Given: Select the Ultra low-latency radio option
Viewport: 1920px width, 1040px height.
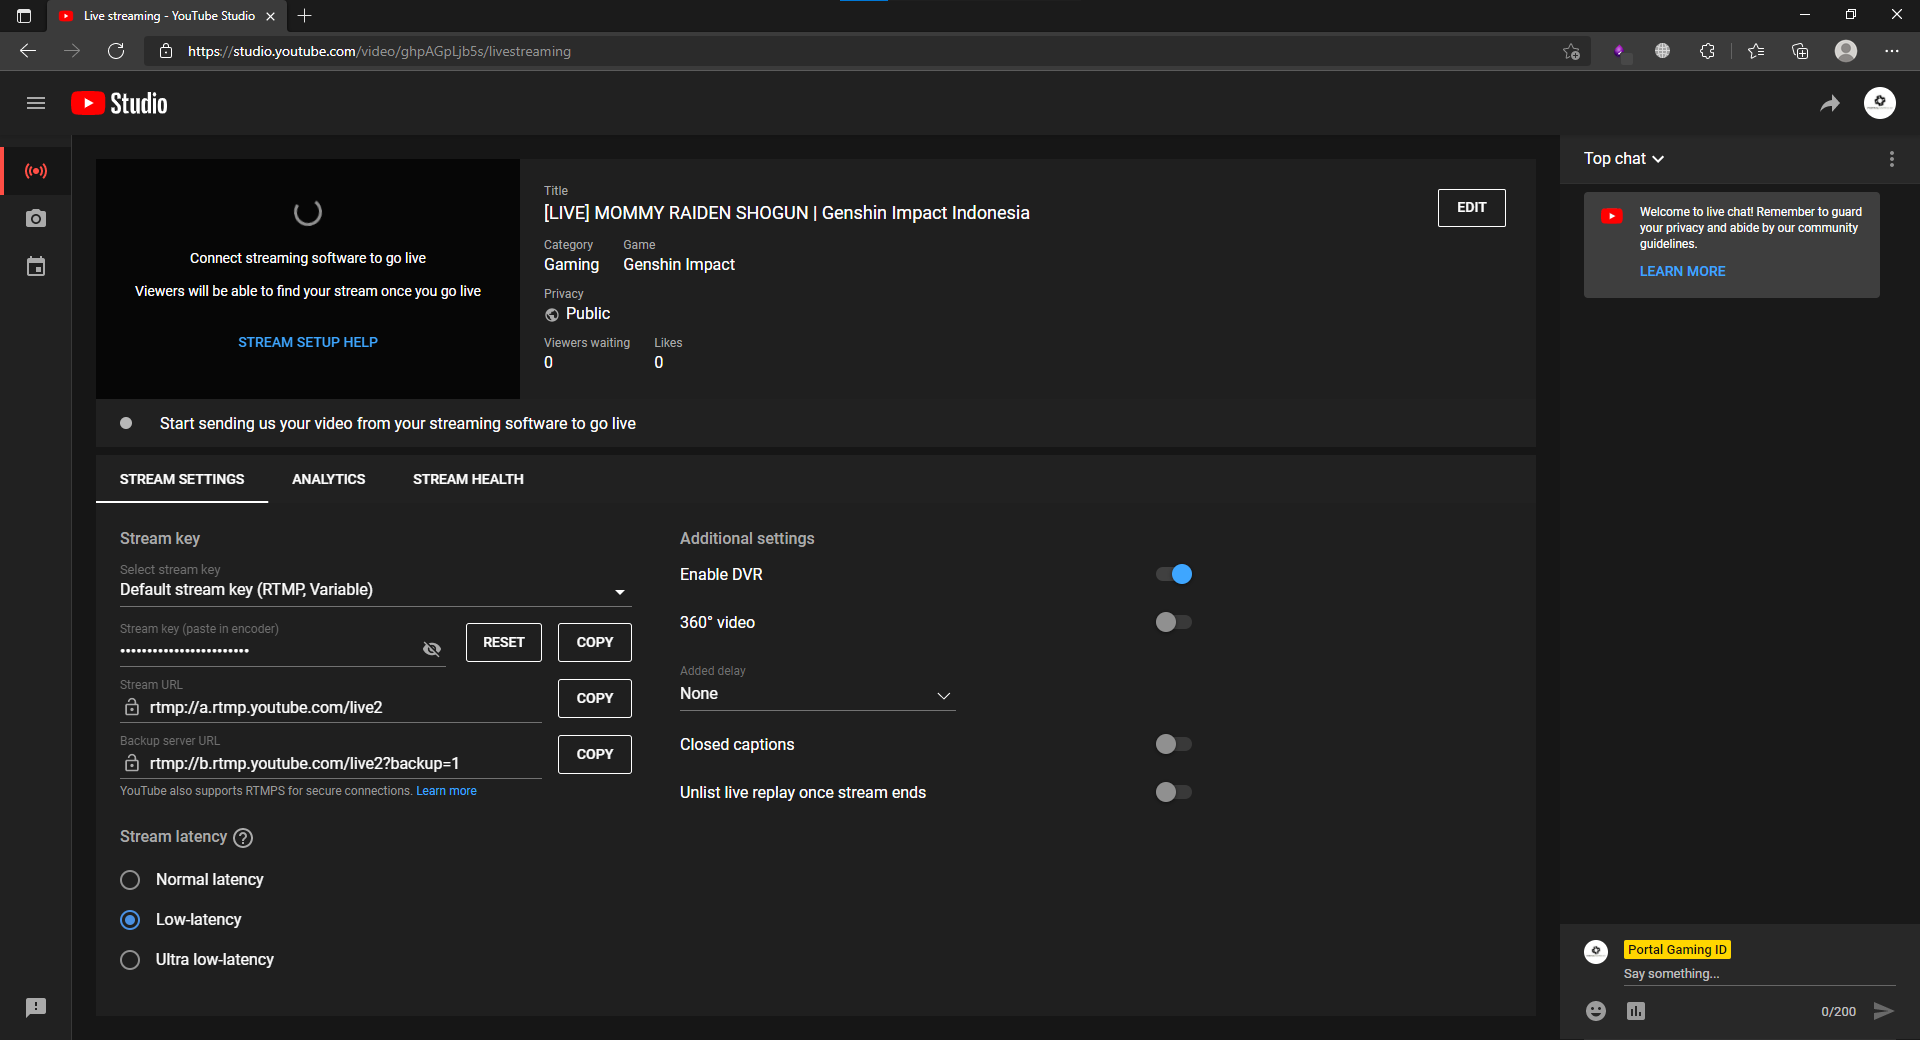Looking at the screenshot, I should pos(130,960).
